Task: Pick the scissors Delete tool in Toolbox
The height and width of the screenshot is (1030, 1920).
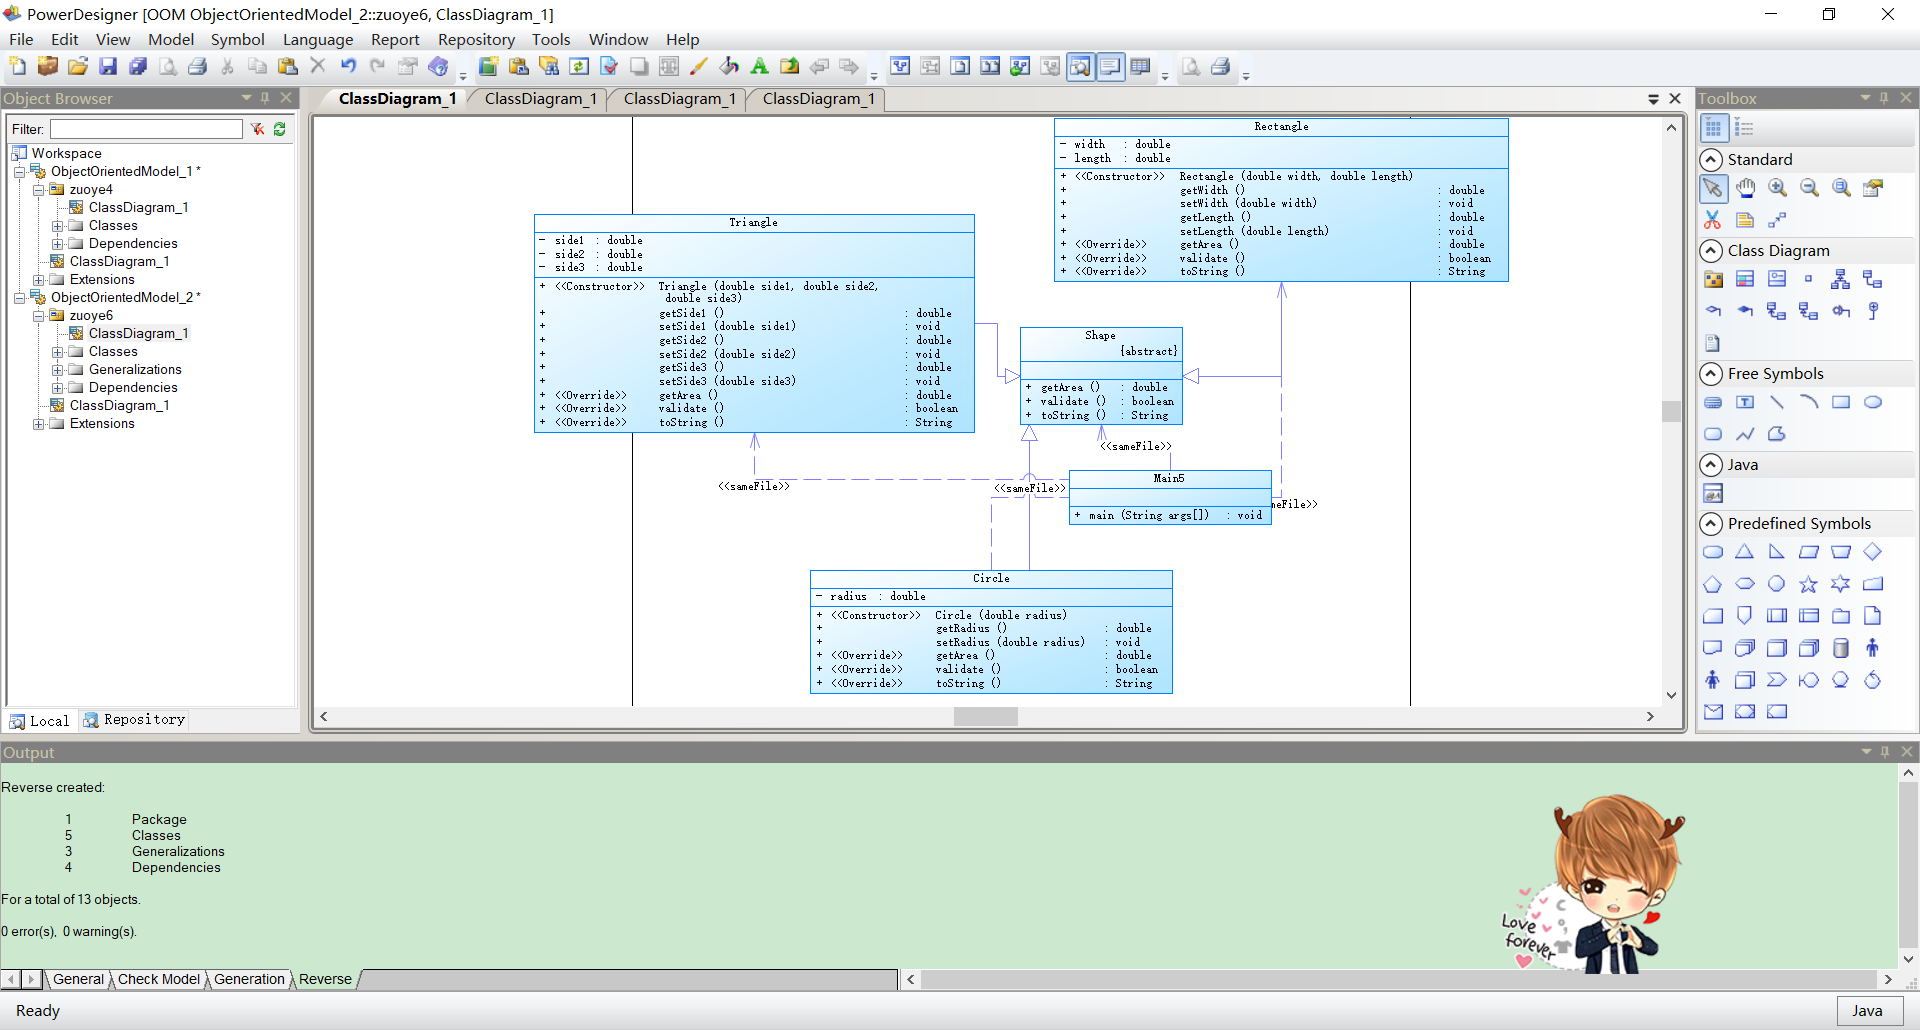Action: tap(1713, 220)
